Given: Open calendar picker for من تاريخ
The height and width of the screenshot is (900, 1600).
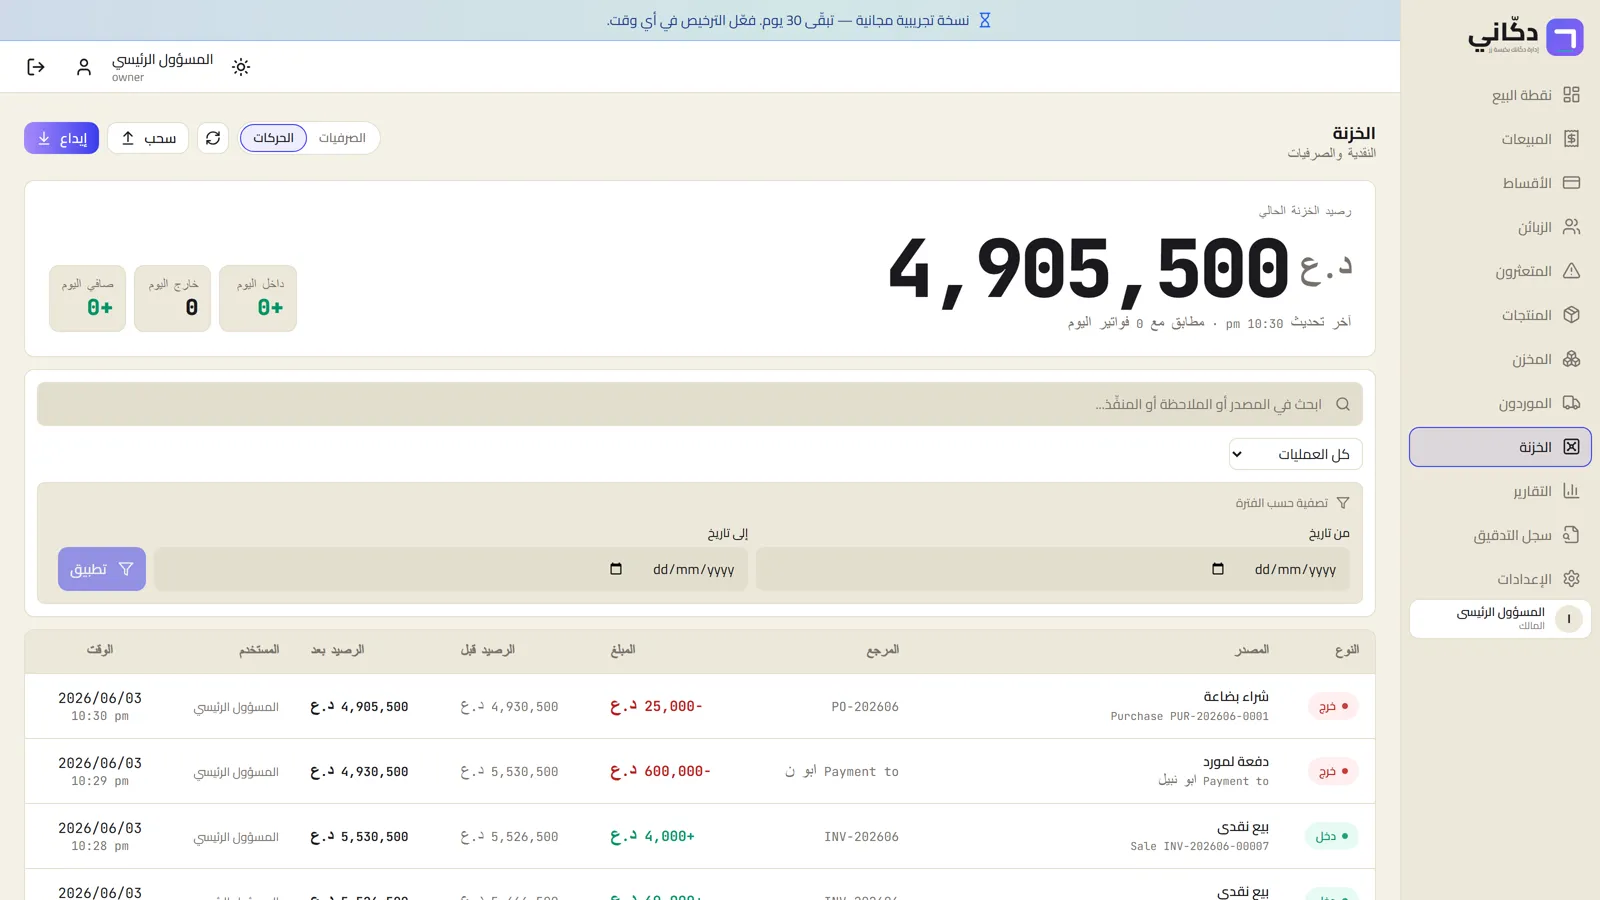Looking at the screenshot, I should 1217,569.
